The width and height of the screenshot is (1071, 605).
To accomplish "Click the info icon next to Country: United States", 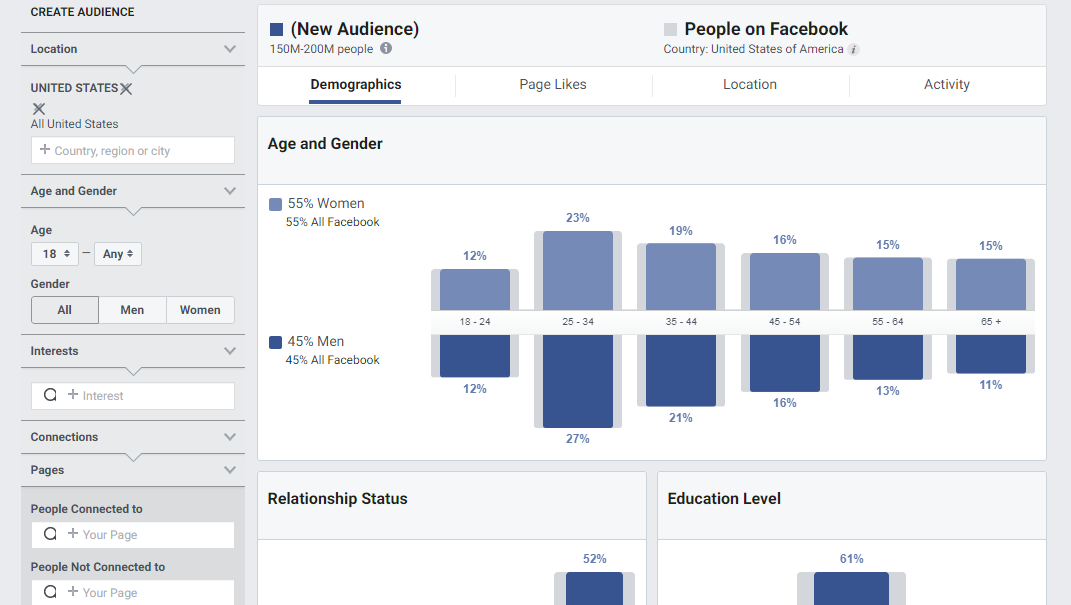I will click(854, 49).
